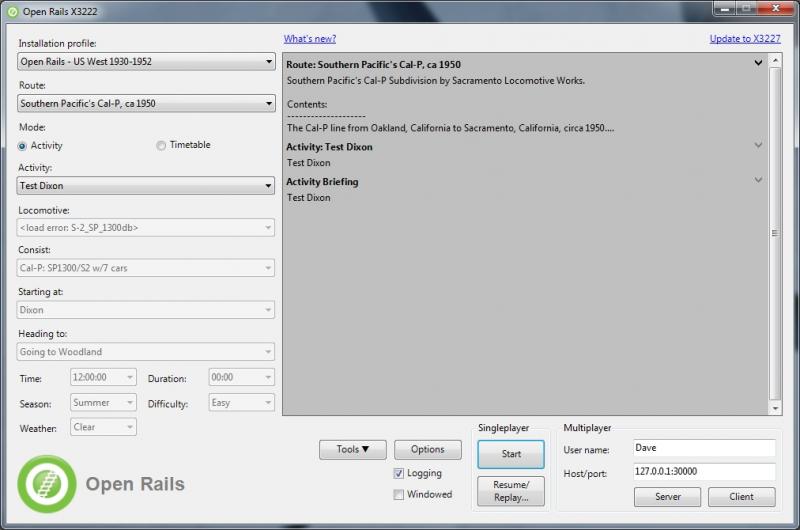
Task: Click the scroll up arrow of details panel
Action: coord(775,60)
